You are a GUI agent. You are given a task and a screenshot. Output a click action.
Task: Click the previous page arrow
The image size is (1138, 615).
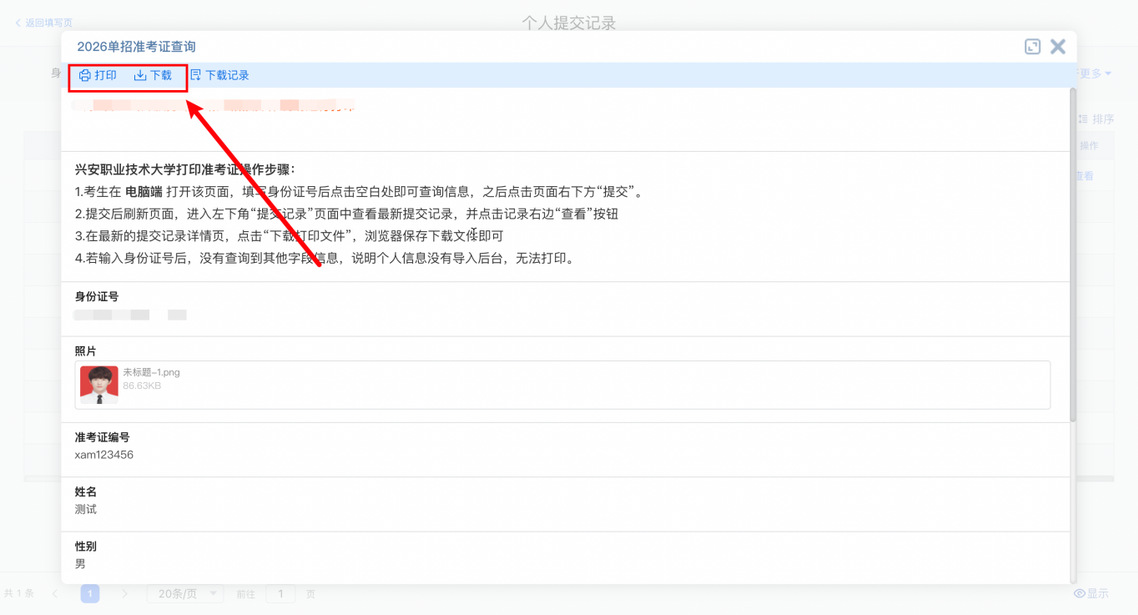click(x=55, y=594)
